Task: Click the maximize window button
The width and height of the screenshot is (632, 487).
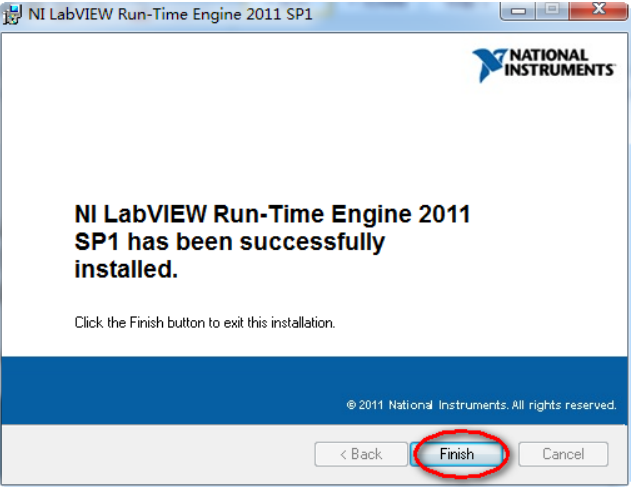Action: click(x=552, y=10)
